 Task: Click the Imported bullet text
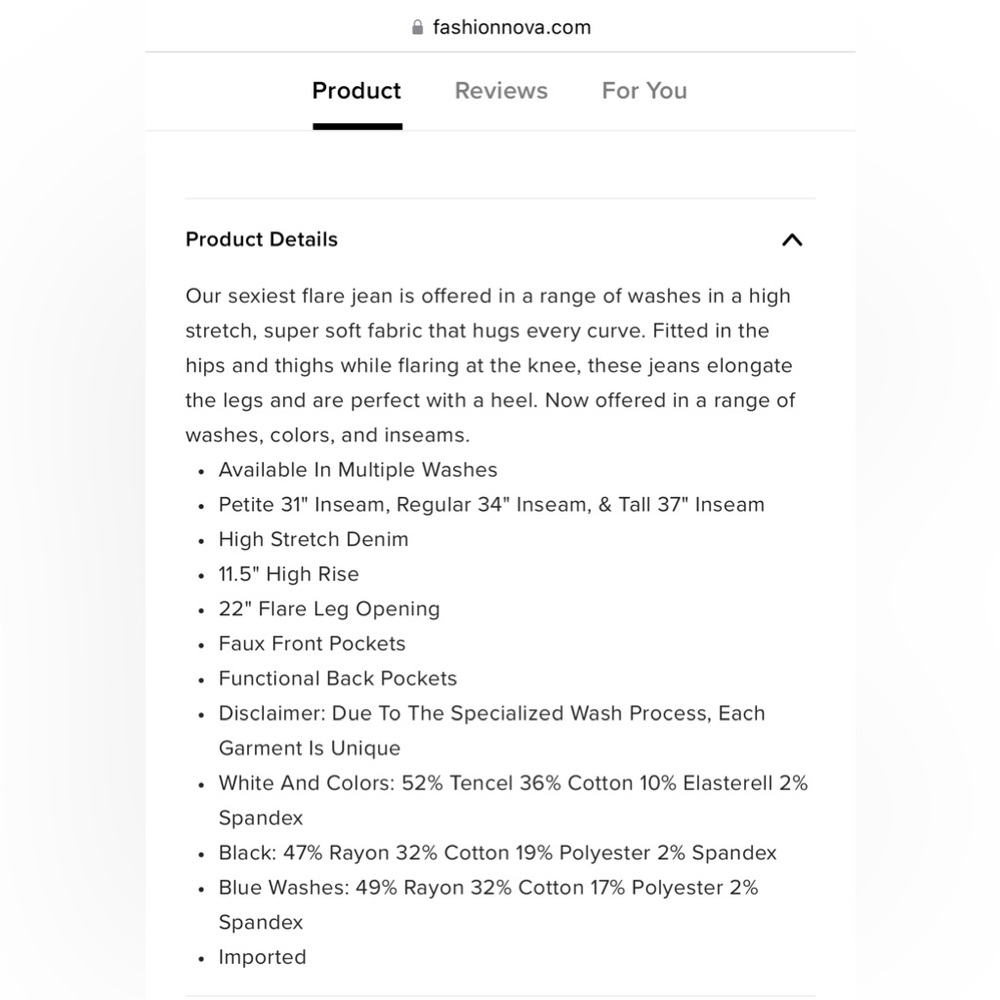click(x=262, y=957)
